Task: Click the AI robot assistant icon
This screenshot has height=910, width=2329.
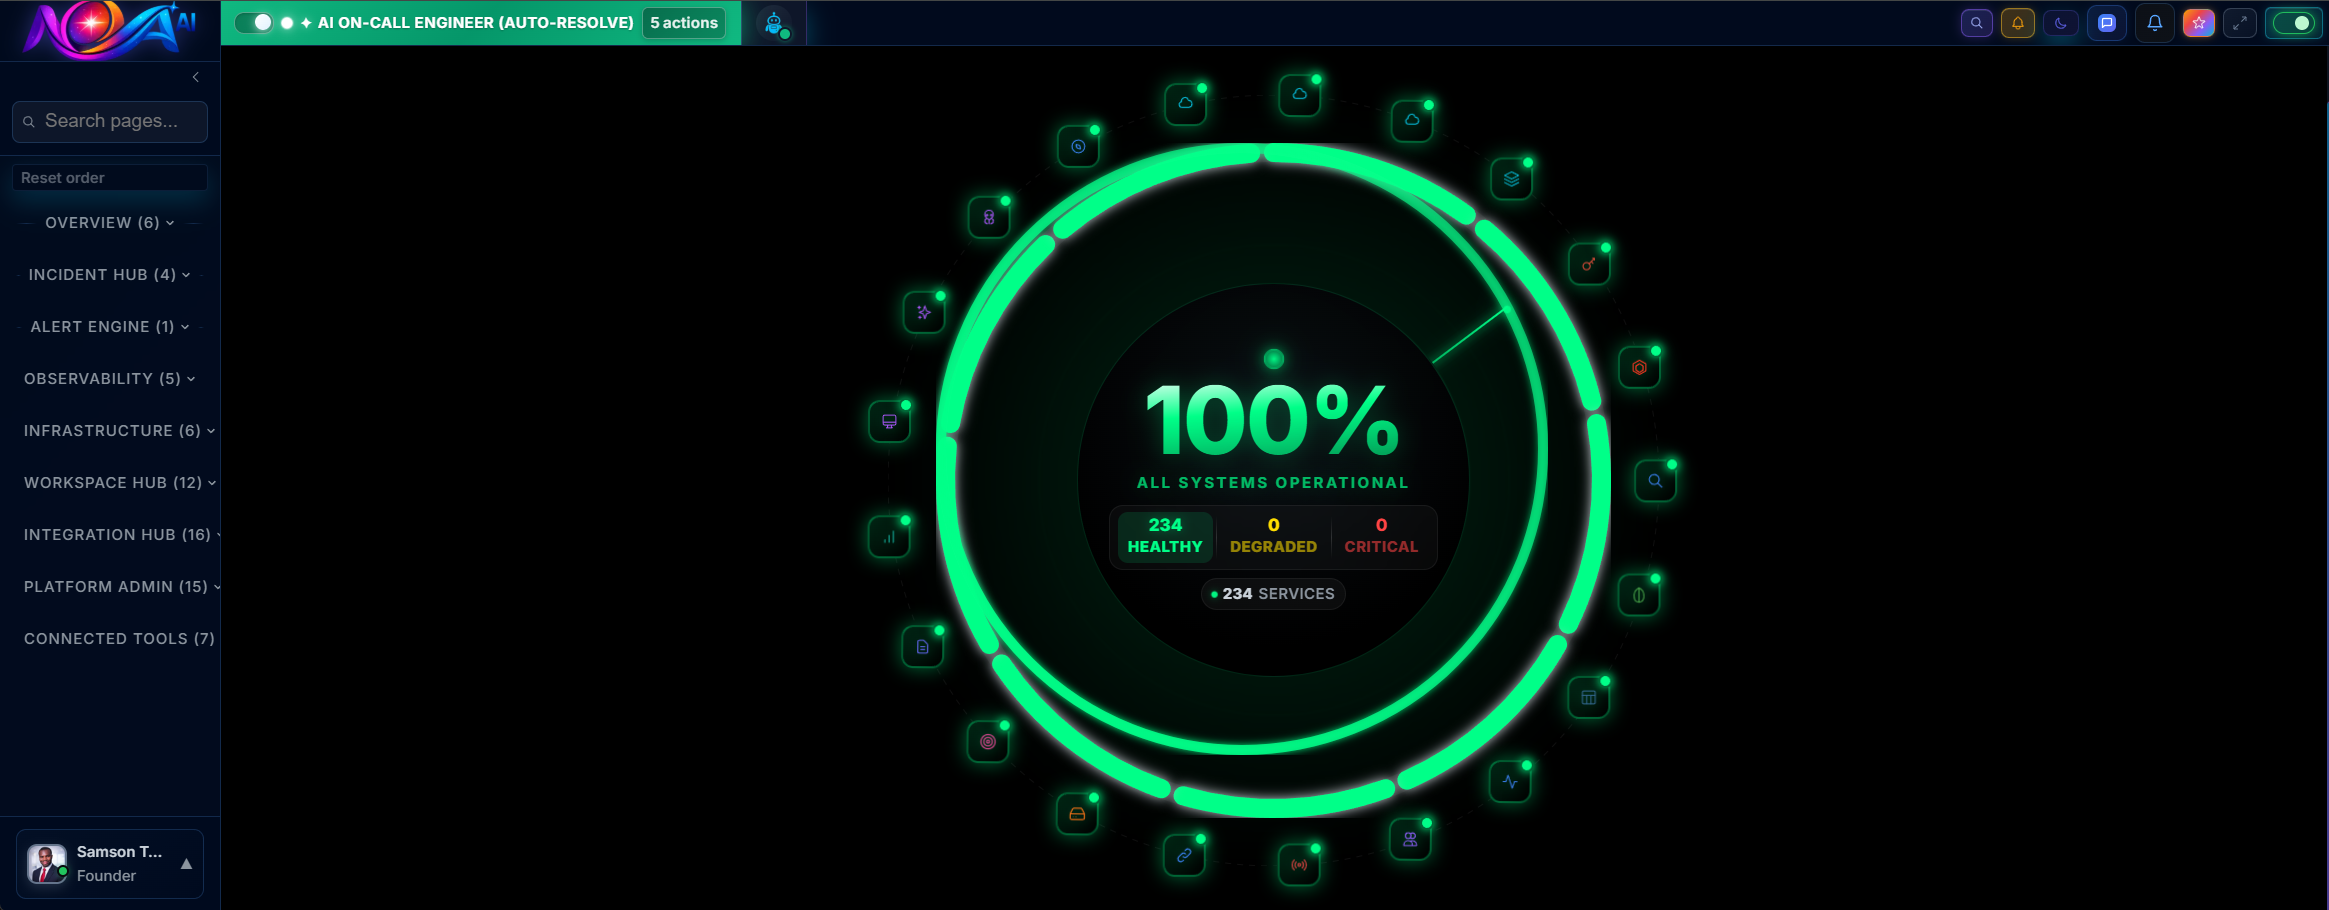Action: (775, 22)
